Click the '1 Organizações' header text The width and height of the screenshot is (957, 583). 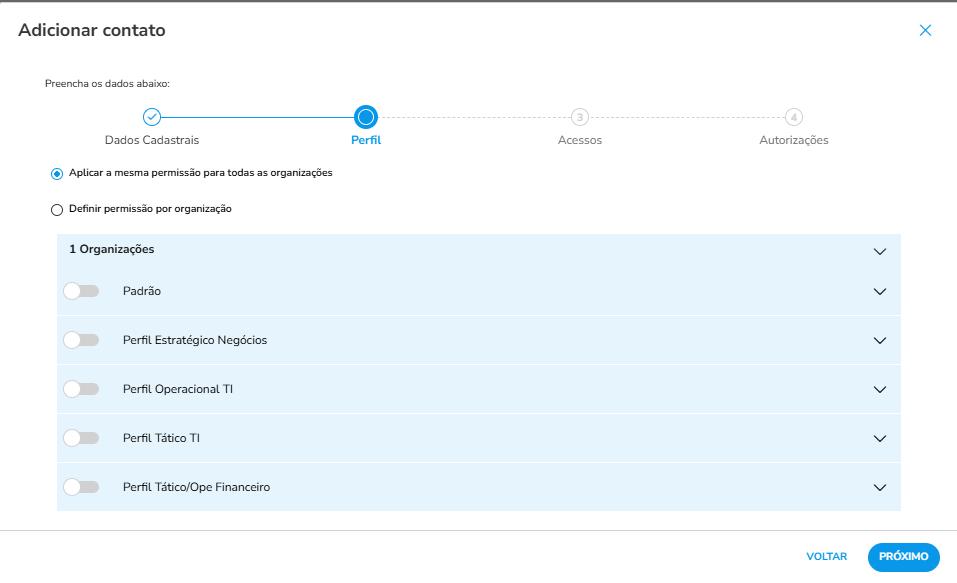point(112,249)
